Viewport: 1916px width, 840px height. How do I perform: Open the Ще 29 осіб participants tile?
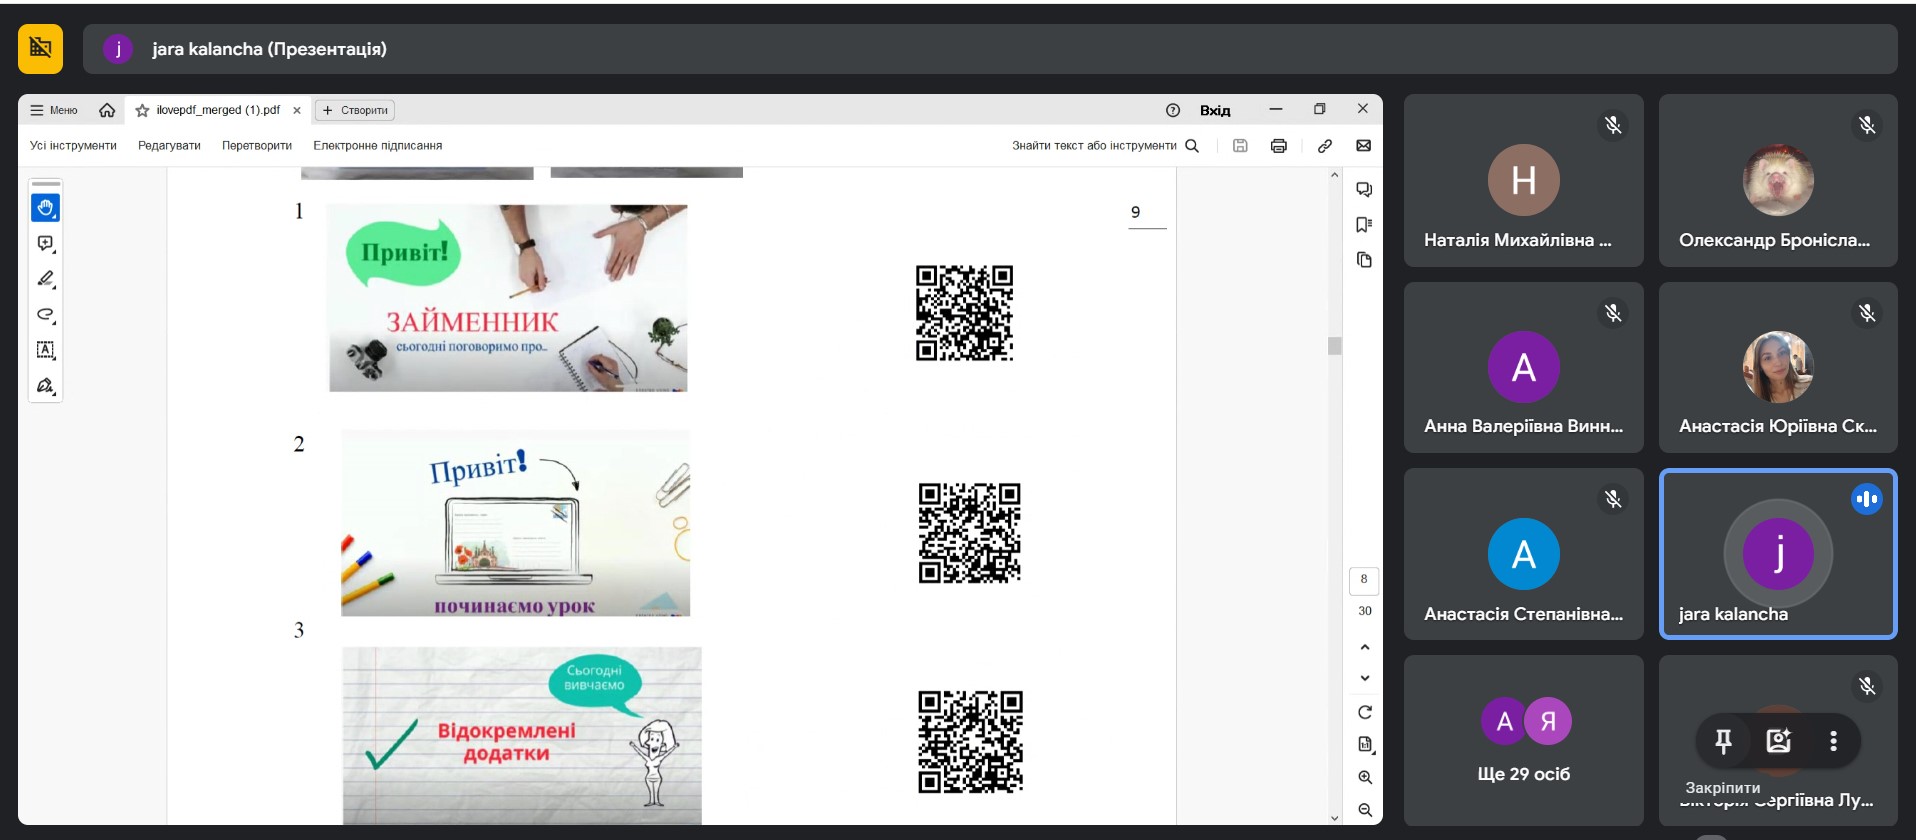click(x=1523, y=740)
